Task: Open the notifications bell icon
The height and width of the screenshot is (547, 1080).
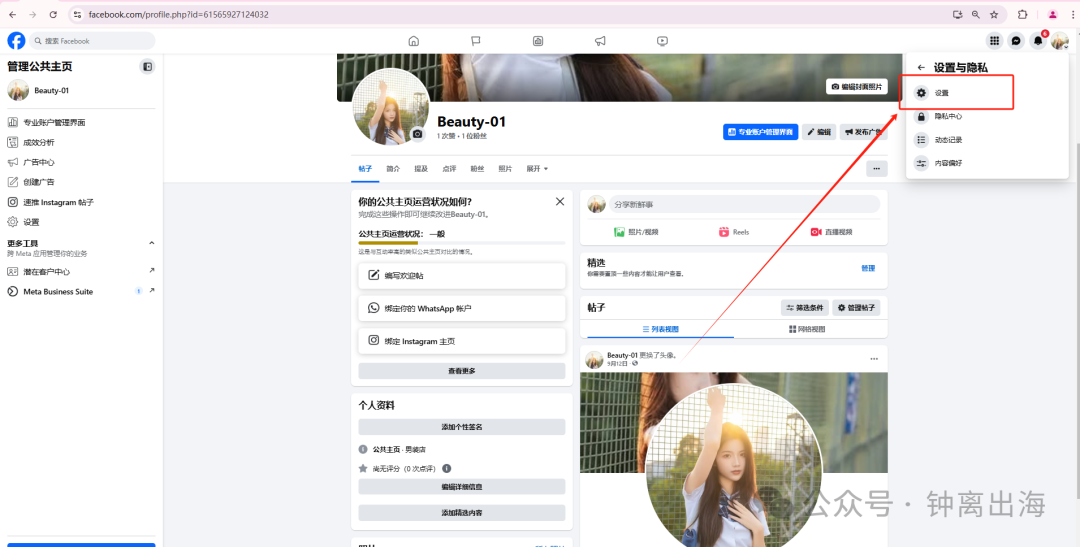Action: tap(1038, 41)
